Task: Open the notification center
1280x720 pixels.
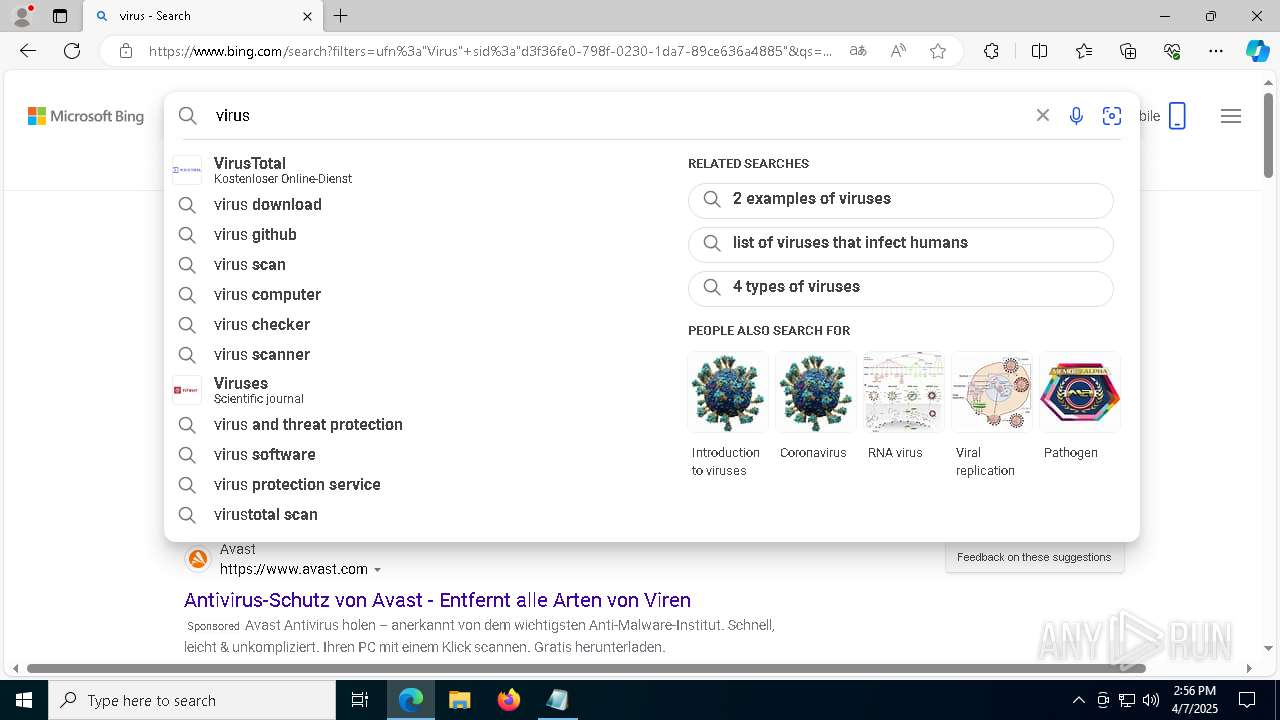Action: [1247, 700]
